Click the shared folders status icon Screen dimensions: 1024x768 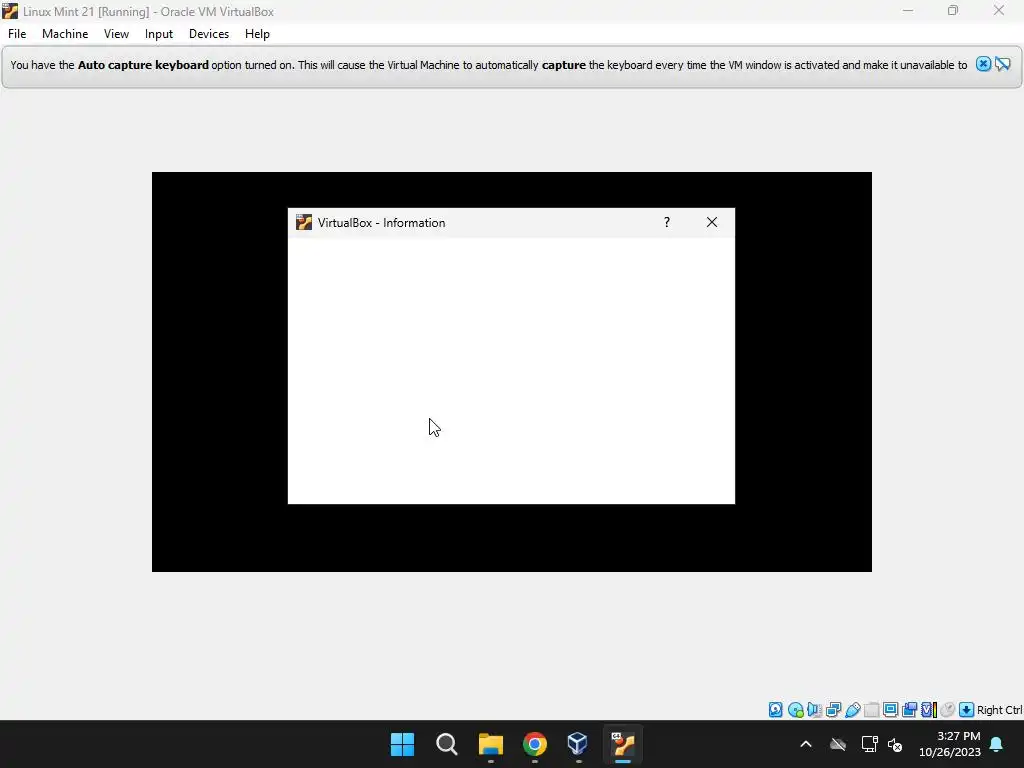(871, 710)
